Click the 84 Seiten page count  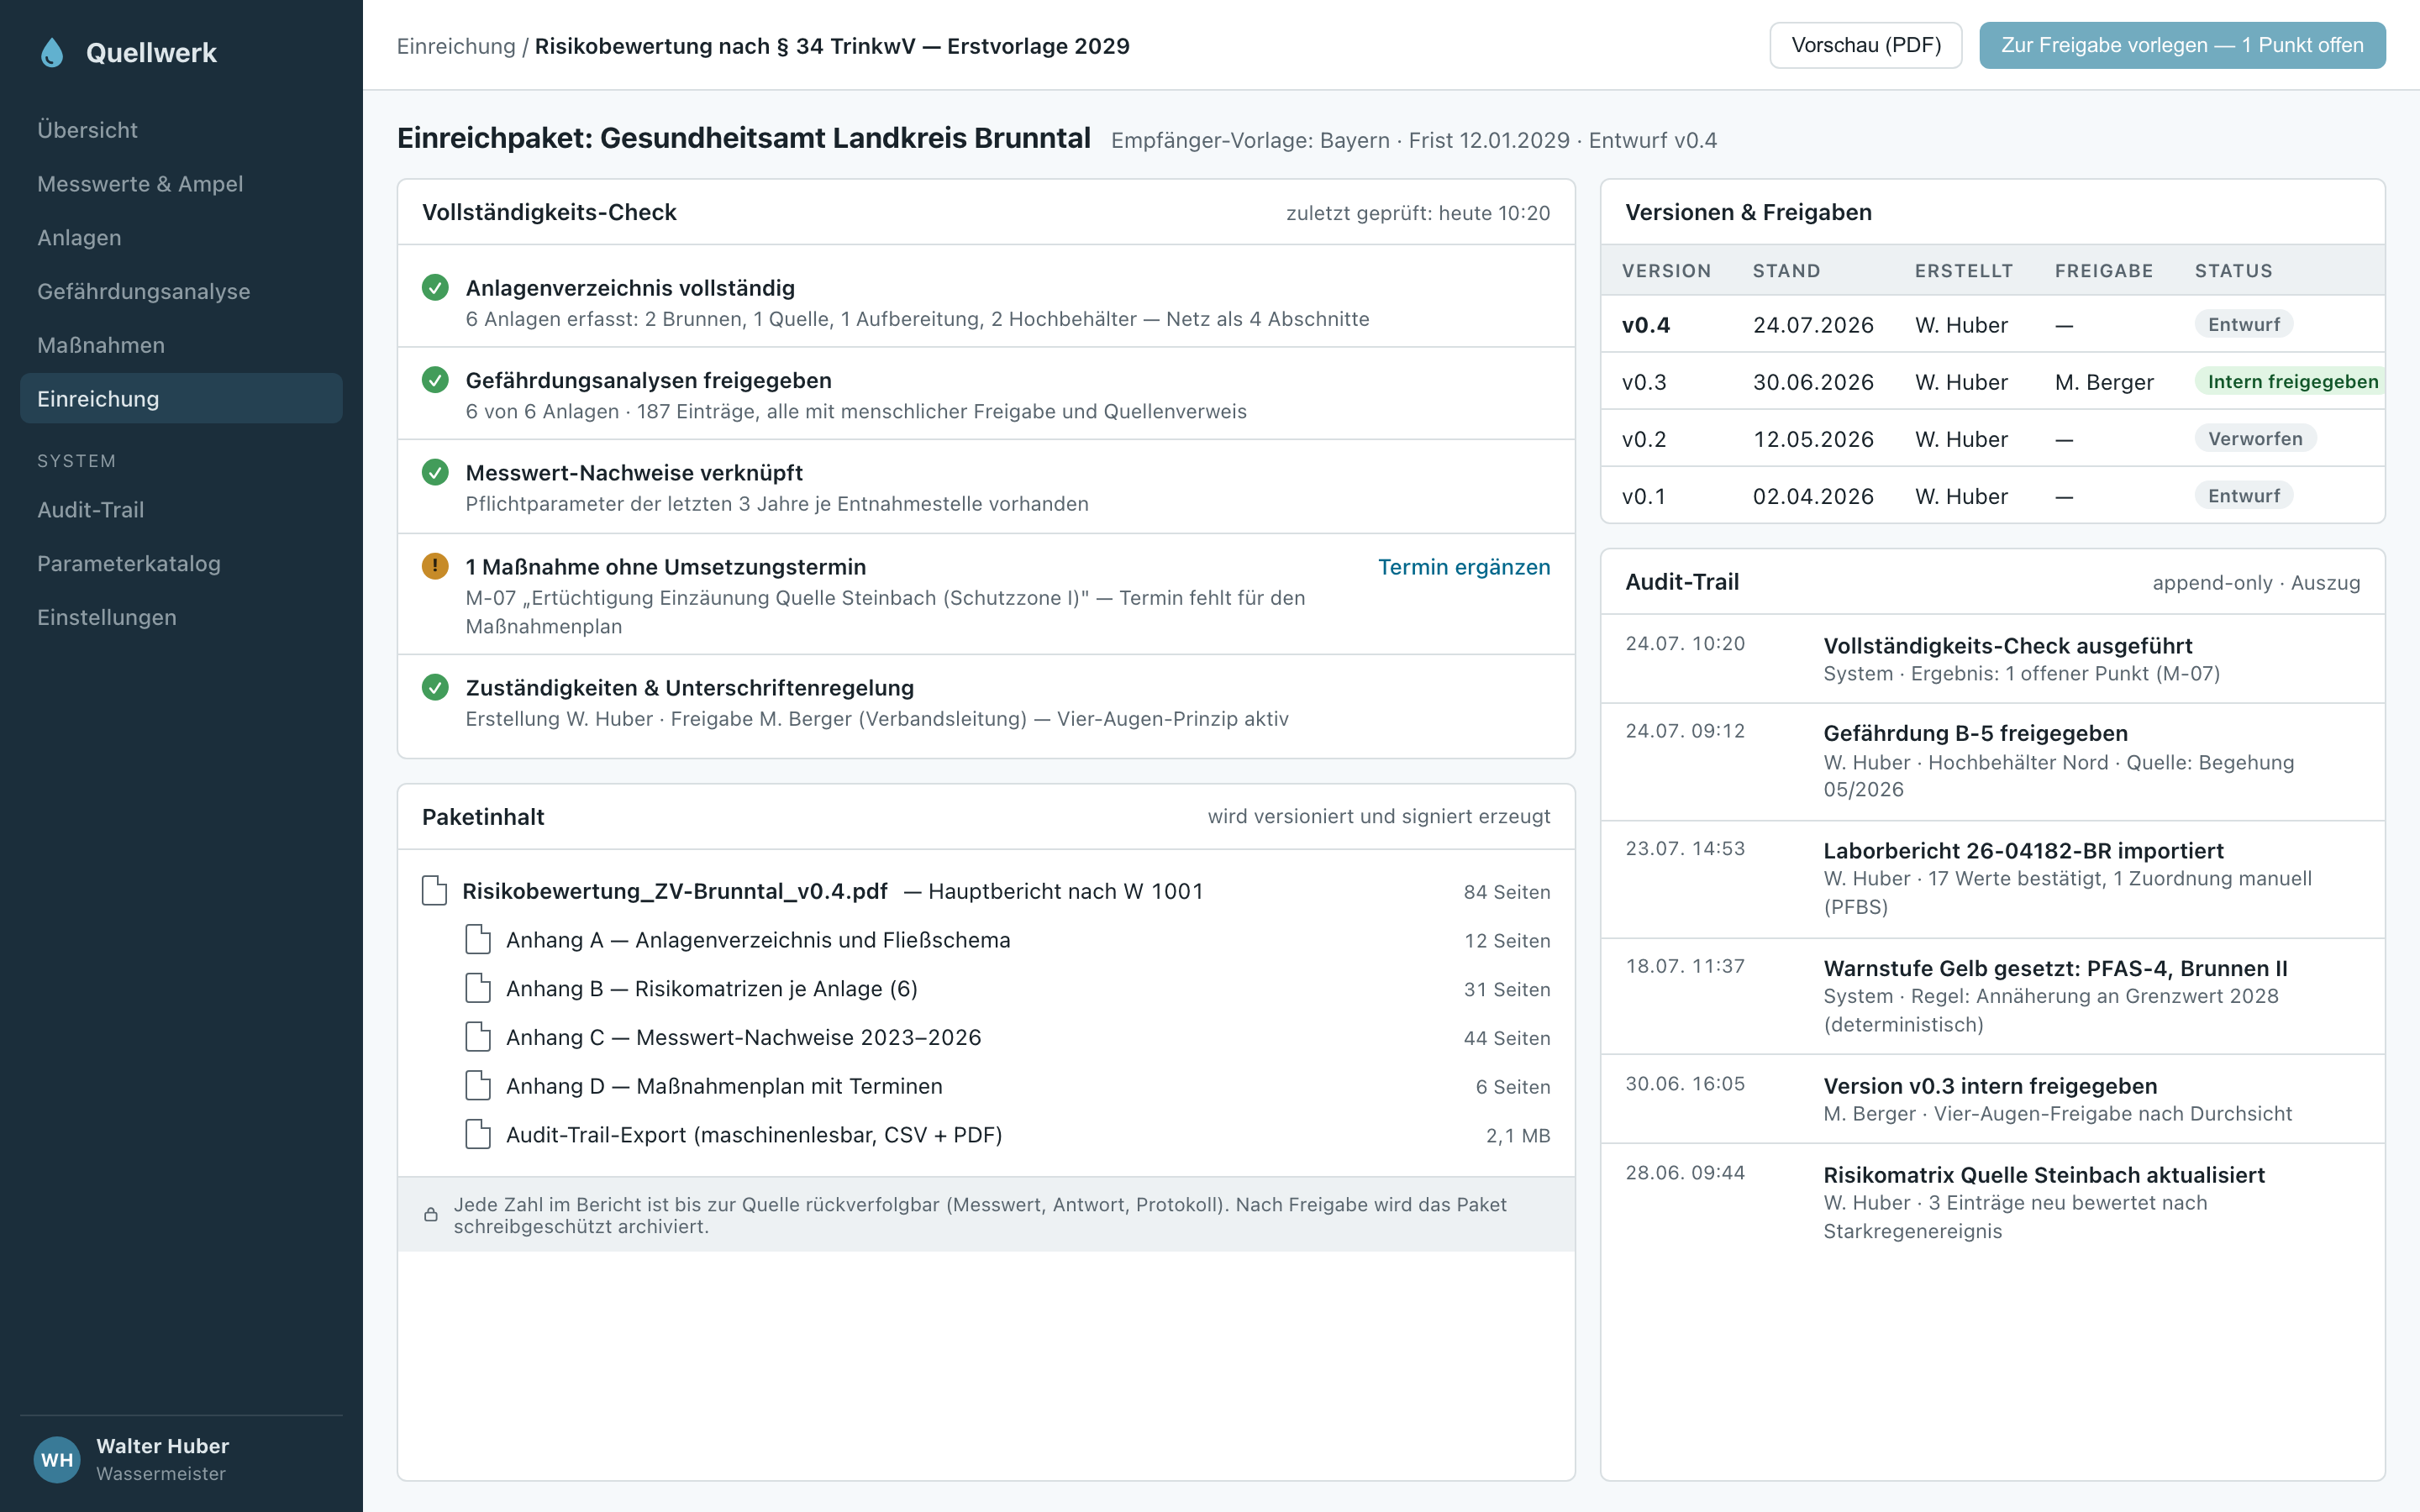1507,892
